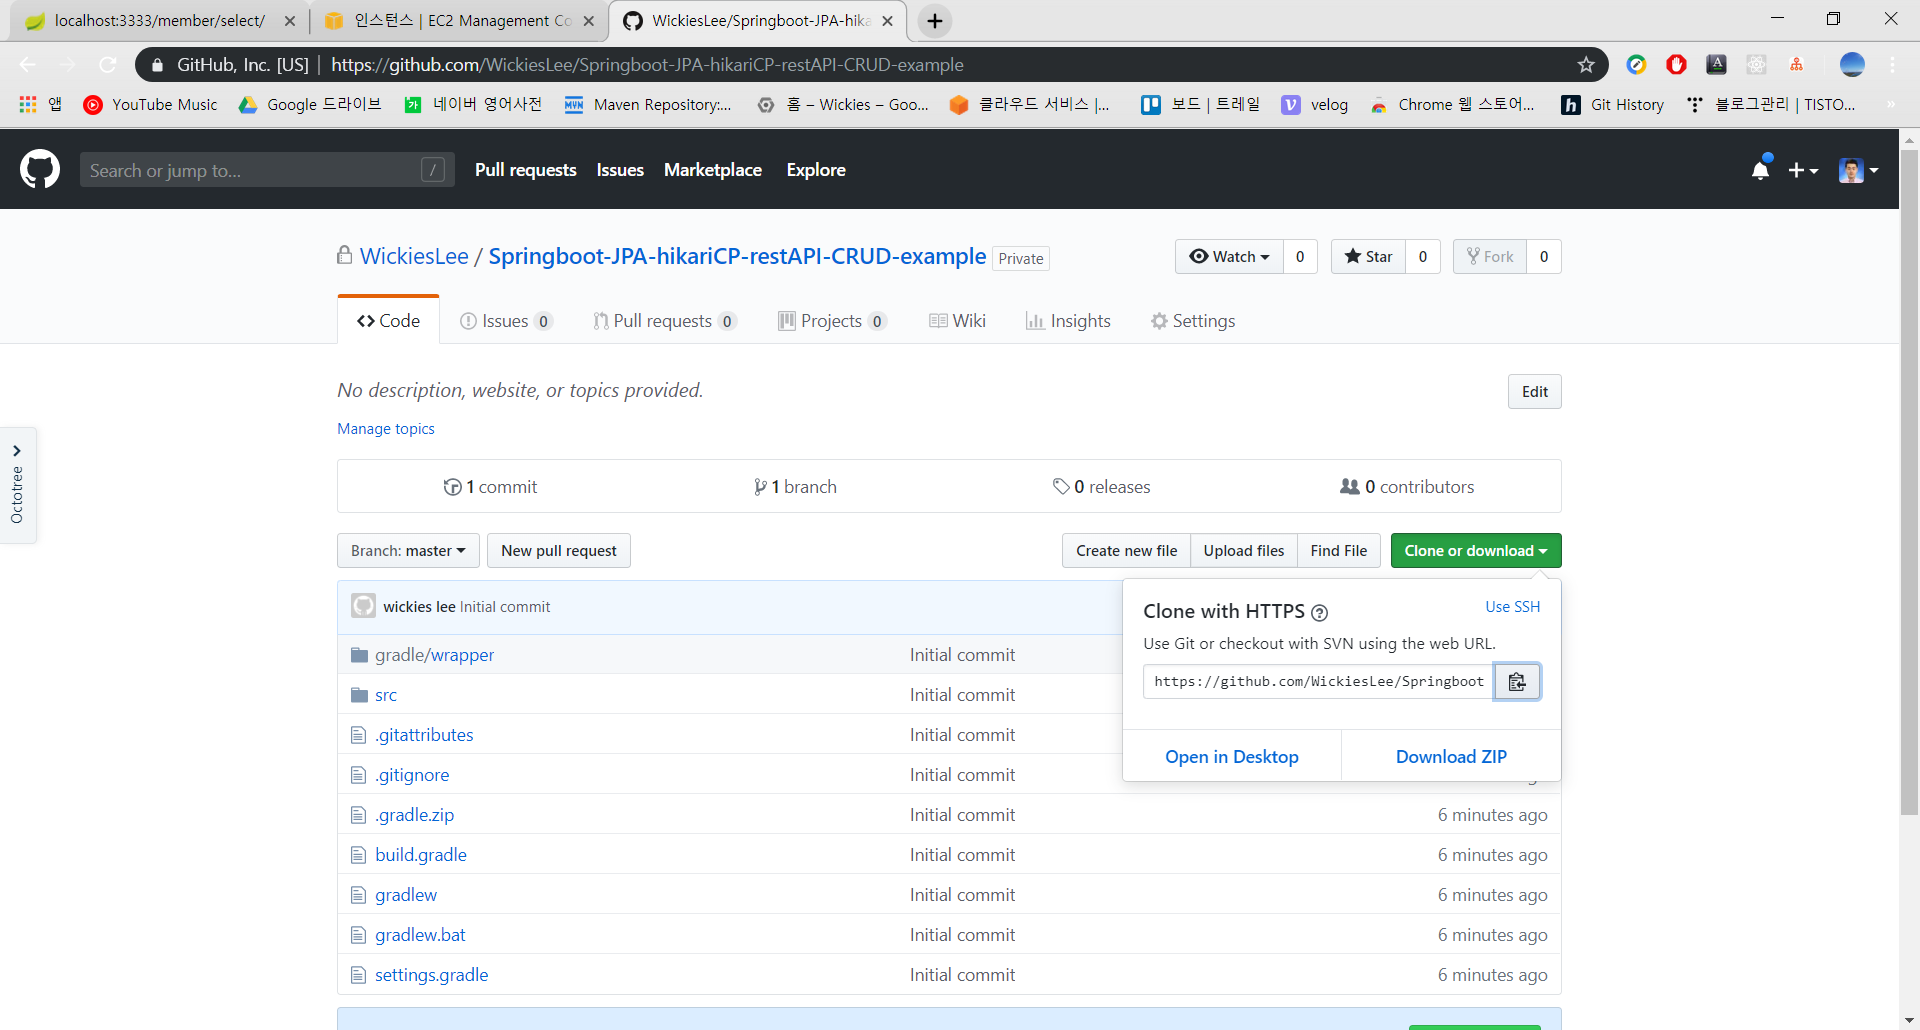Switch to the Code tab
Viewport: 1920px width, 1030px height.
[x=388, y=321]
